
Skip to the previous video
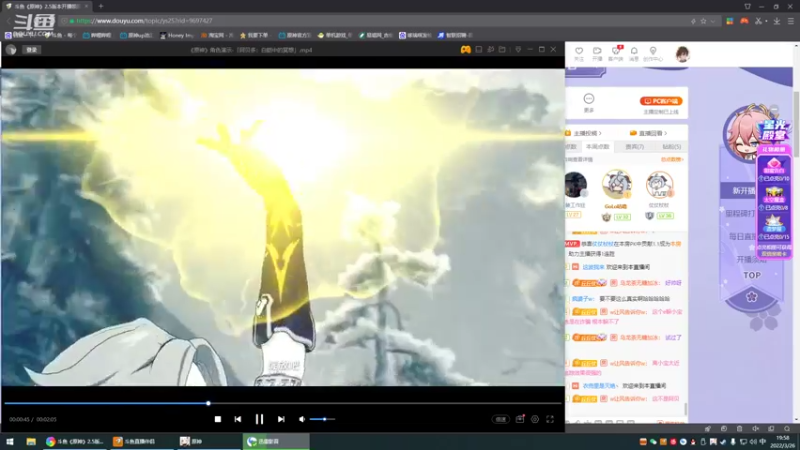(238, 419)
